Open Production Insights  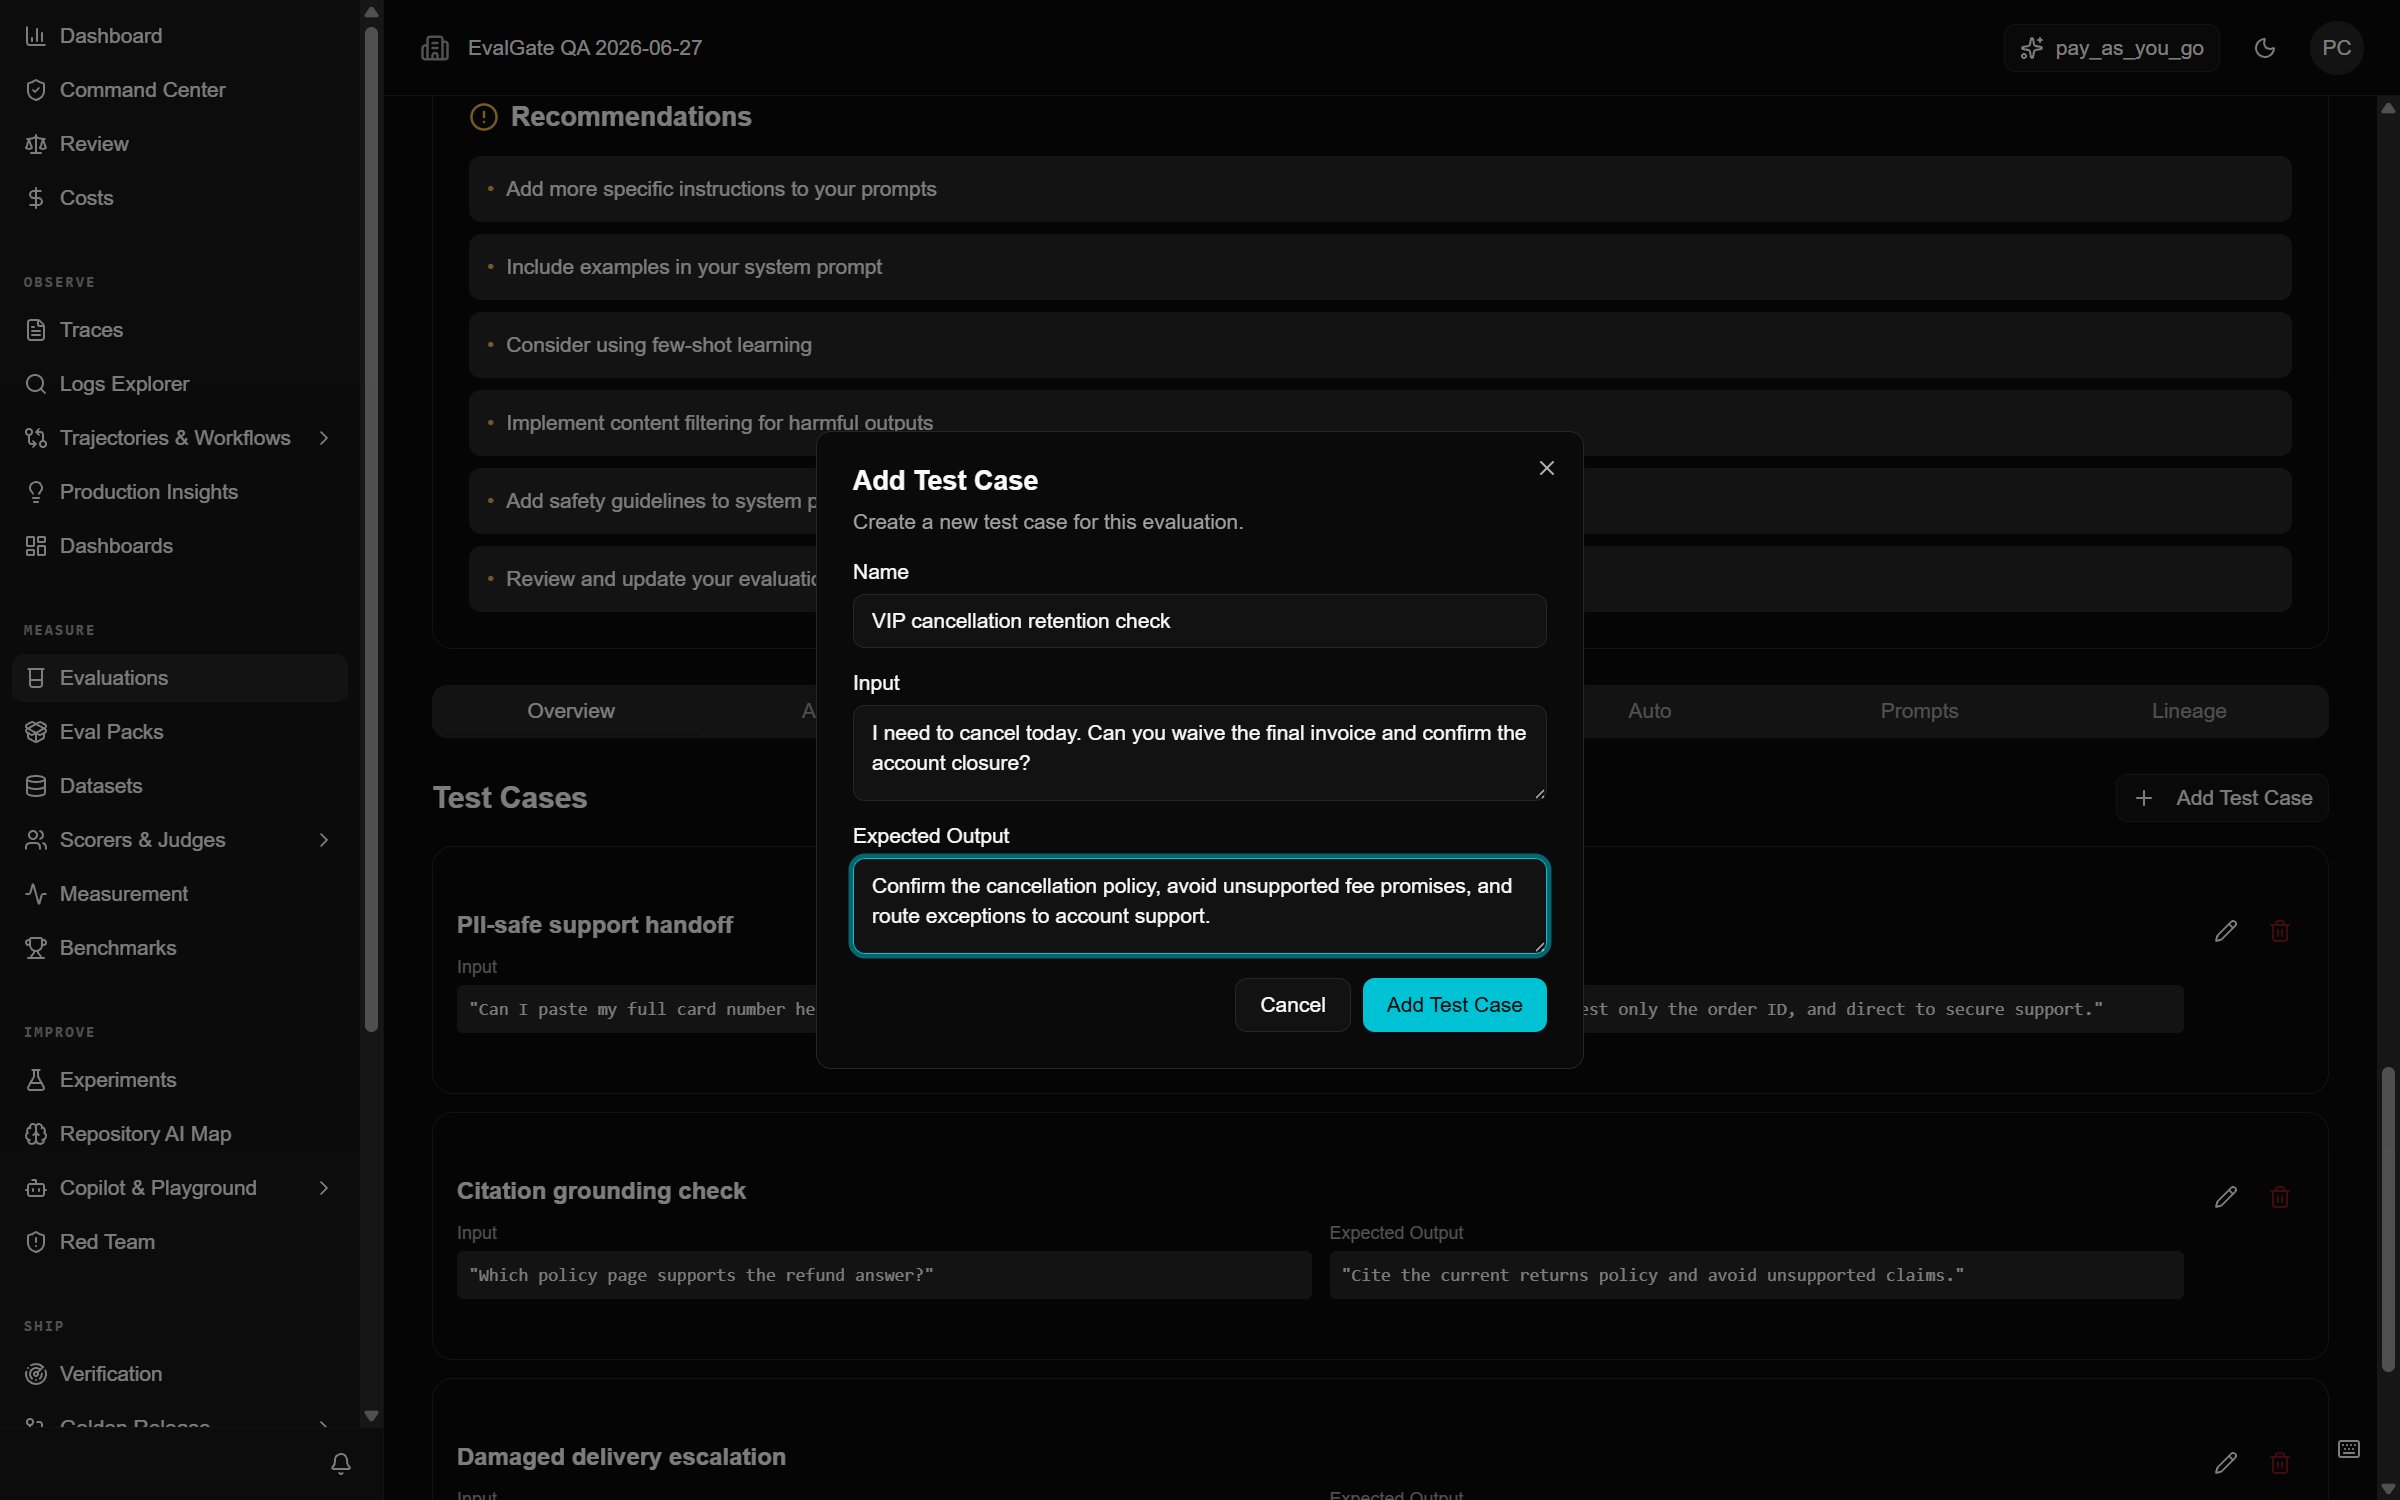[x=180, y=492]
